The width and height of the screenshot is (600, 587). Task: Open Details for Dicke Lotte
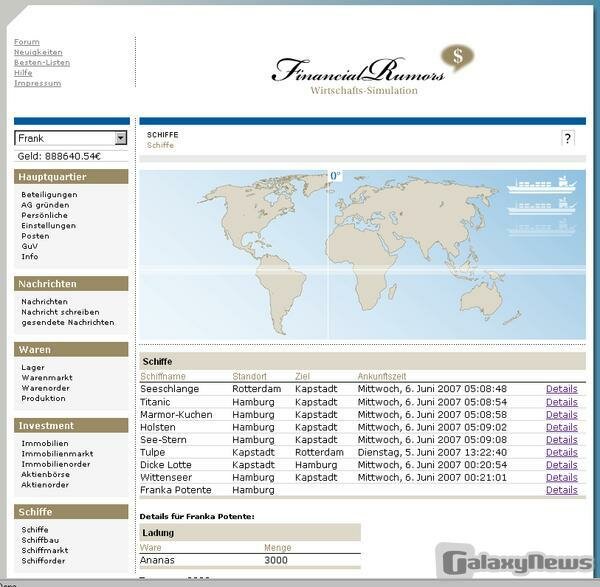[561, 465]
